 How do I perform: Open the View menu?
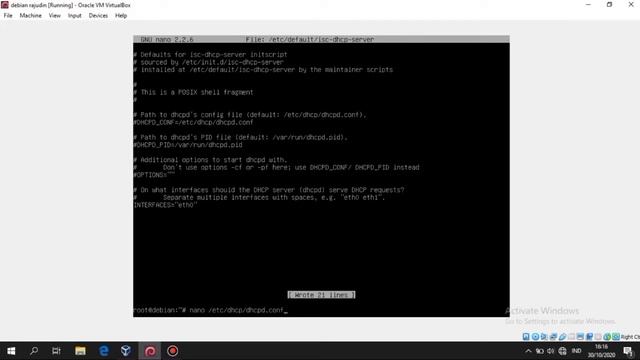click(55, 16)
